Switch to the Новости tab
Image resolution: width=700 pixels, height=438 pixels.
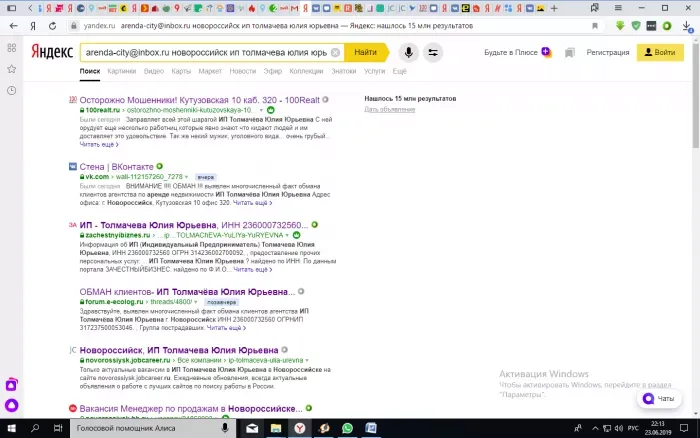click(x=242, y=71)
